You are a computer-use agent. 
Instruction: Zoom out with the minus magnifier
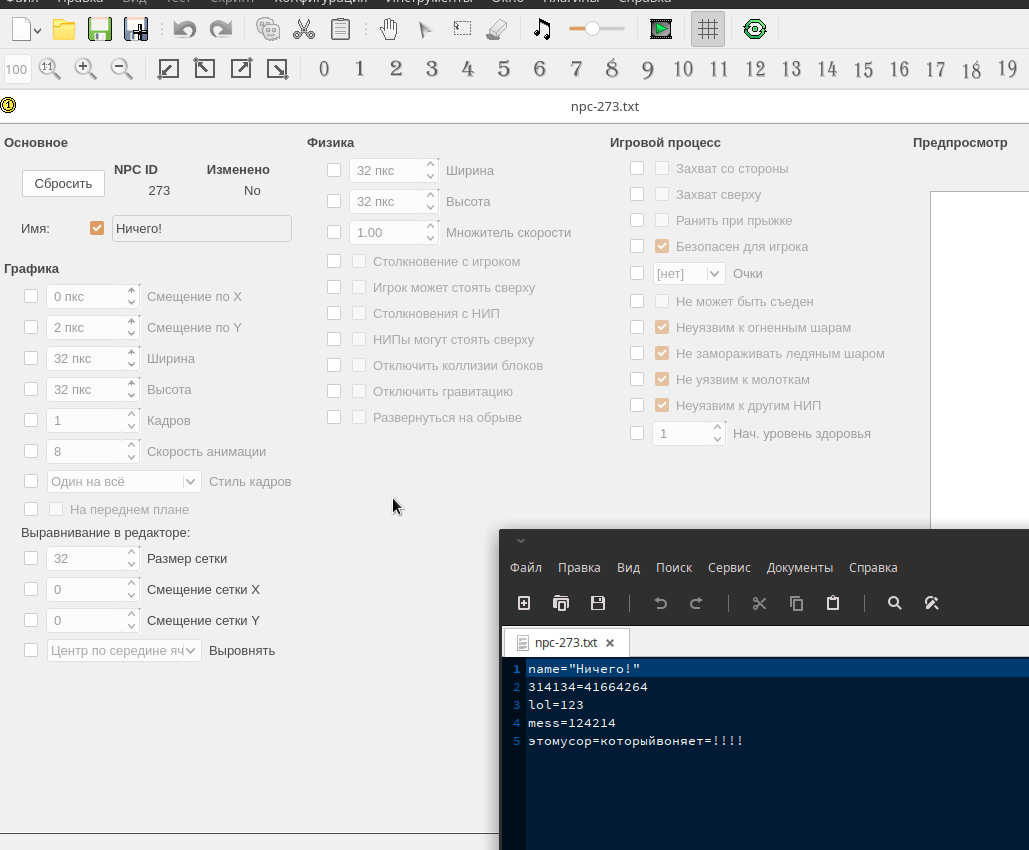(121, 68)
